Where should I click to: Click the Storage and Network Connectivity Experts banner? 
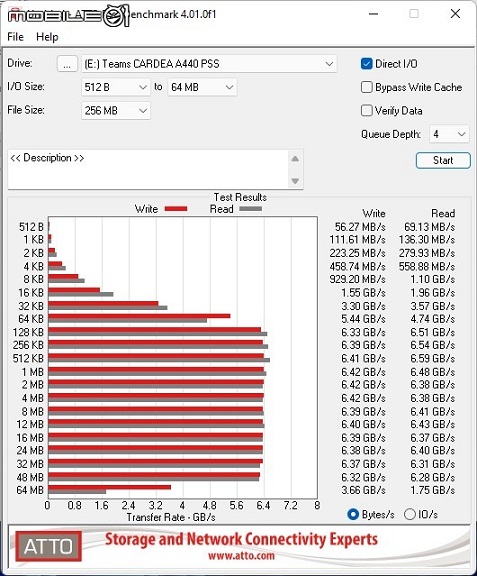coord(241,539)
